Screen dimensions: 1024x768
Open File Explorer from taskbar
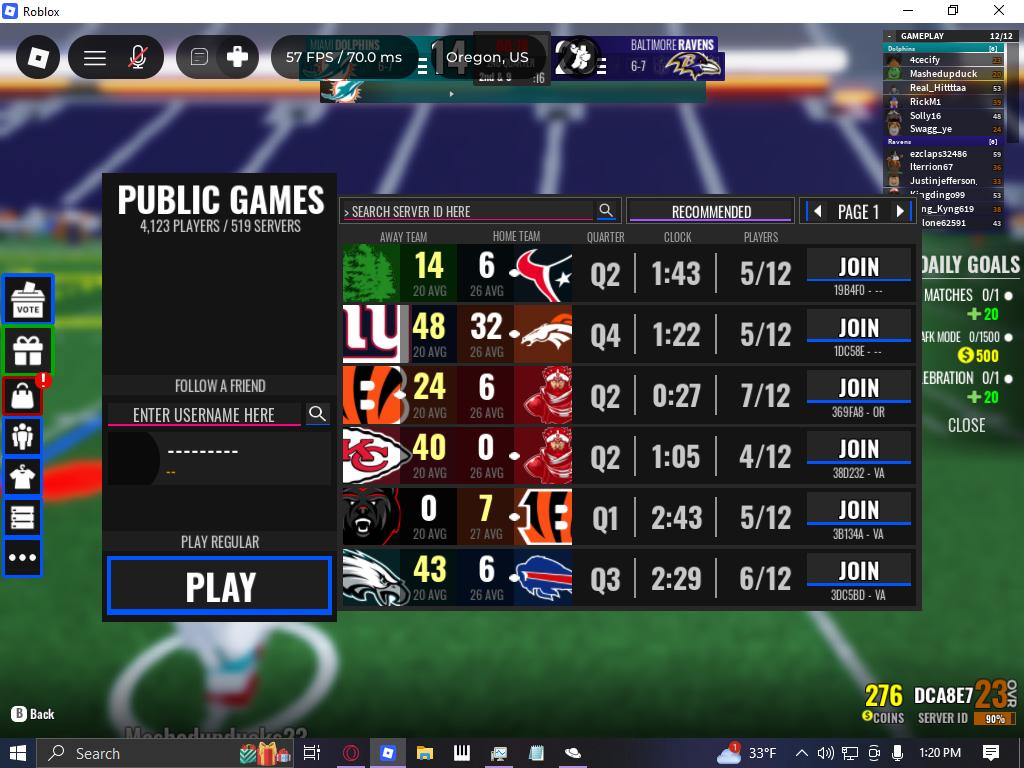[425, 753]
